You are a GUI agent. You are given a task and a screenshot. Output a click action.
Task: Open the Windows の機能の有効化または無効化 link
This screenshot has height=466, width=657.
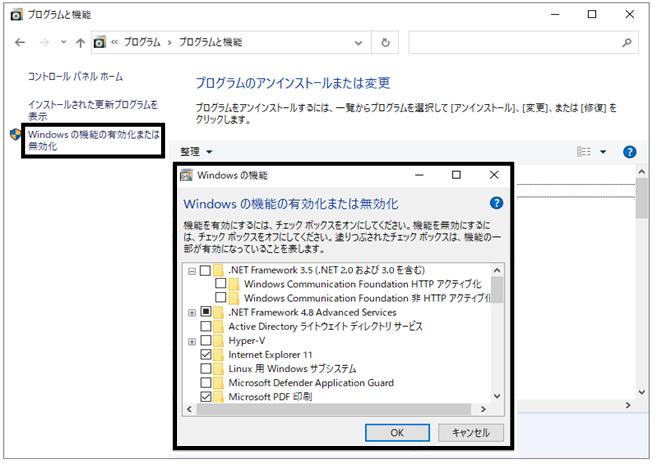click(x=93, y=140)
